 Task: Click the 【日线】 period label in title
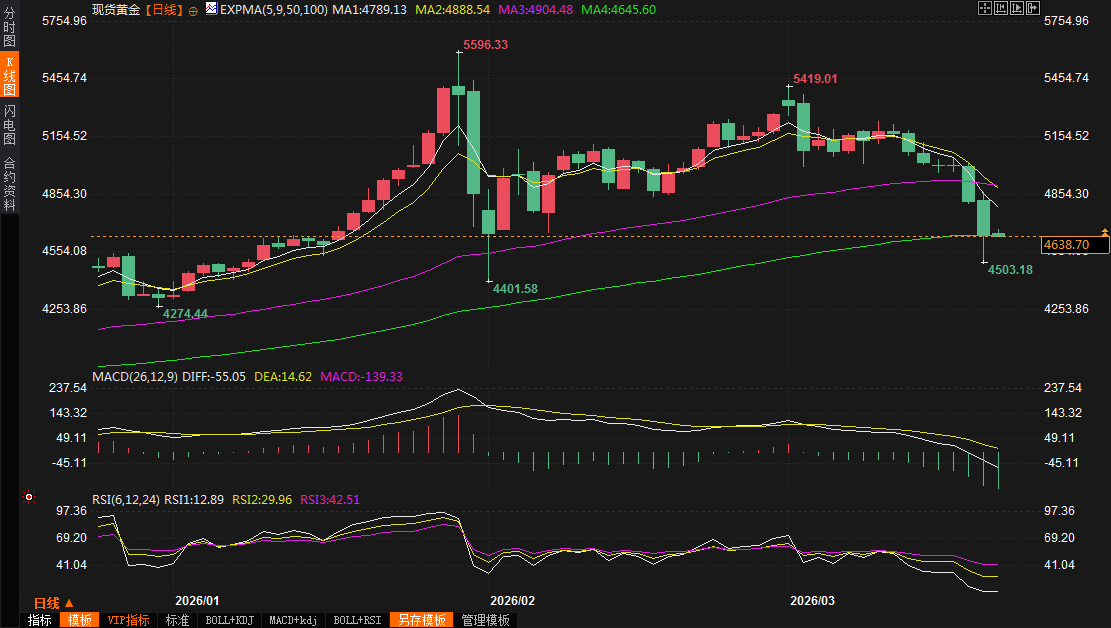coord(164,10)
